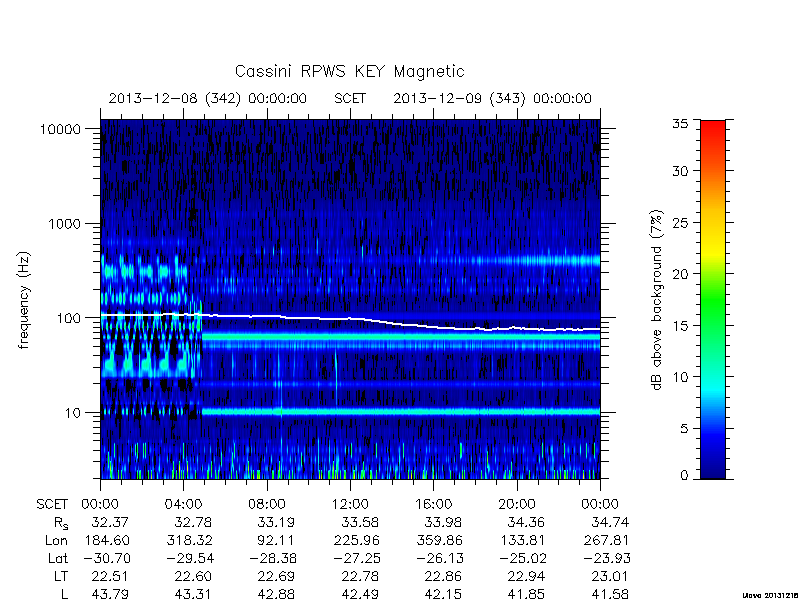The height and width of the screenshot is (600, 800).
Task: Click the 'frequency (Hz)' axis label
Action: 23,300
